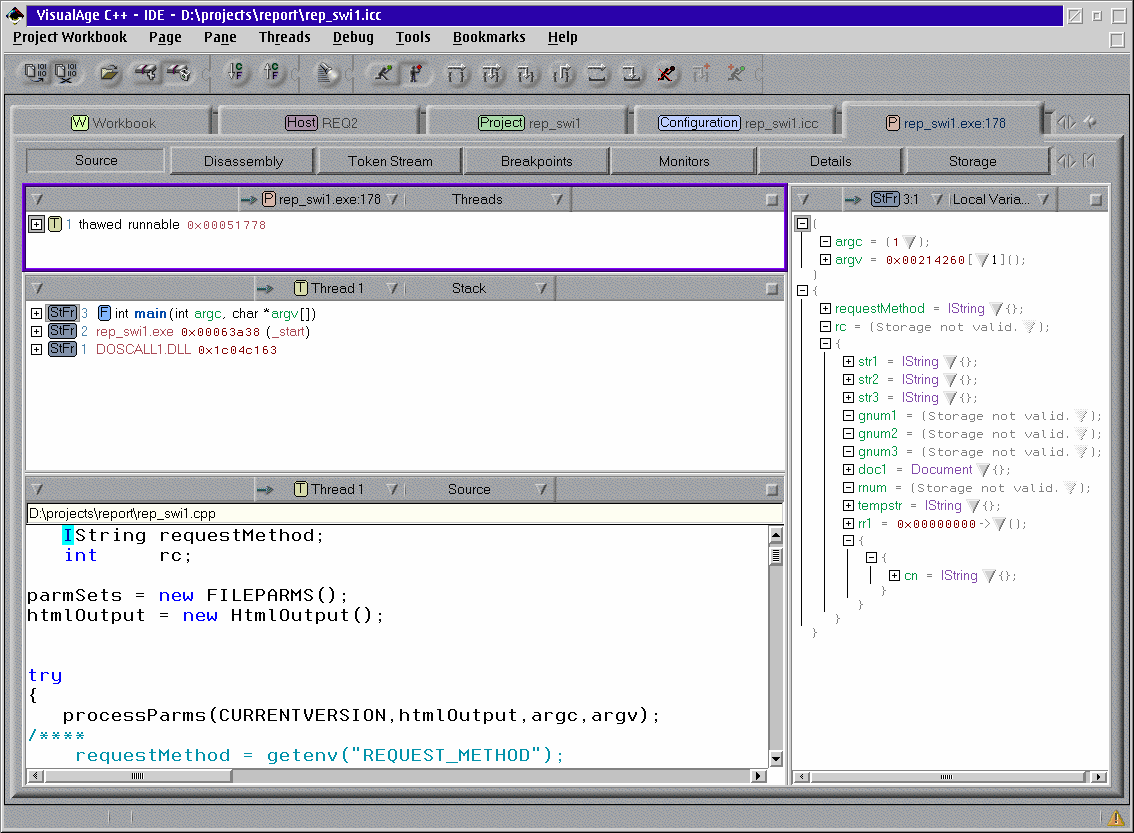Image resolution: width=1134 pixels, height=833 pixels.
Task: Click the source pane vertical scrollbar down arrow
Action: coord(776,759)
